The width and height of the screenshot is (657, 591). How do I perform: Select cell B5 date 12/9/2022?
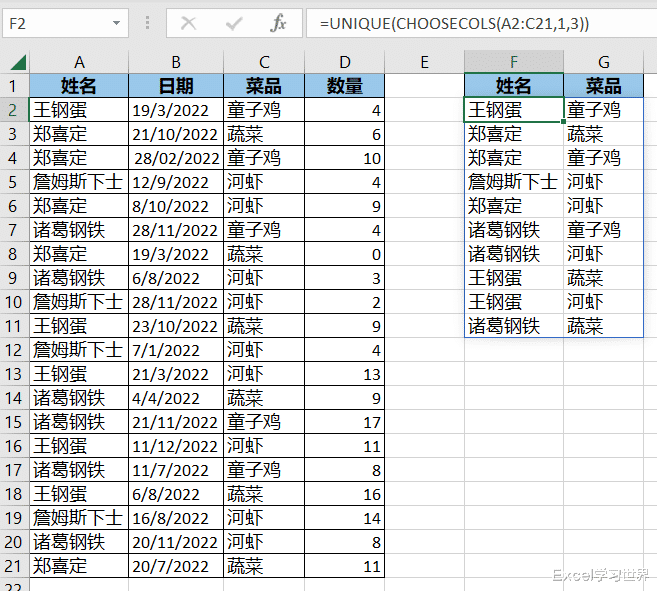[x=176, y=182]
